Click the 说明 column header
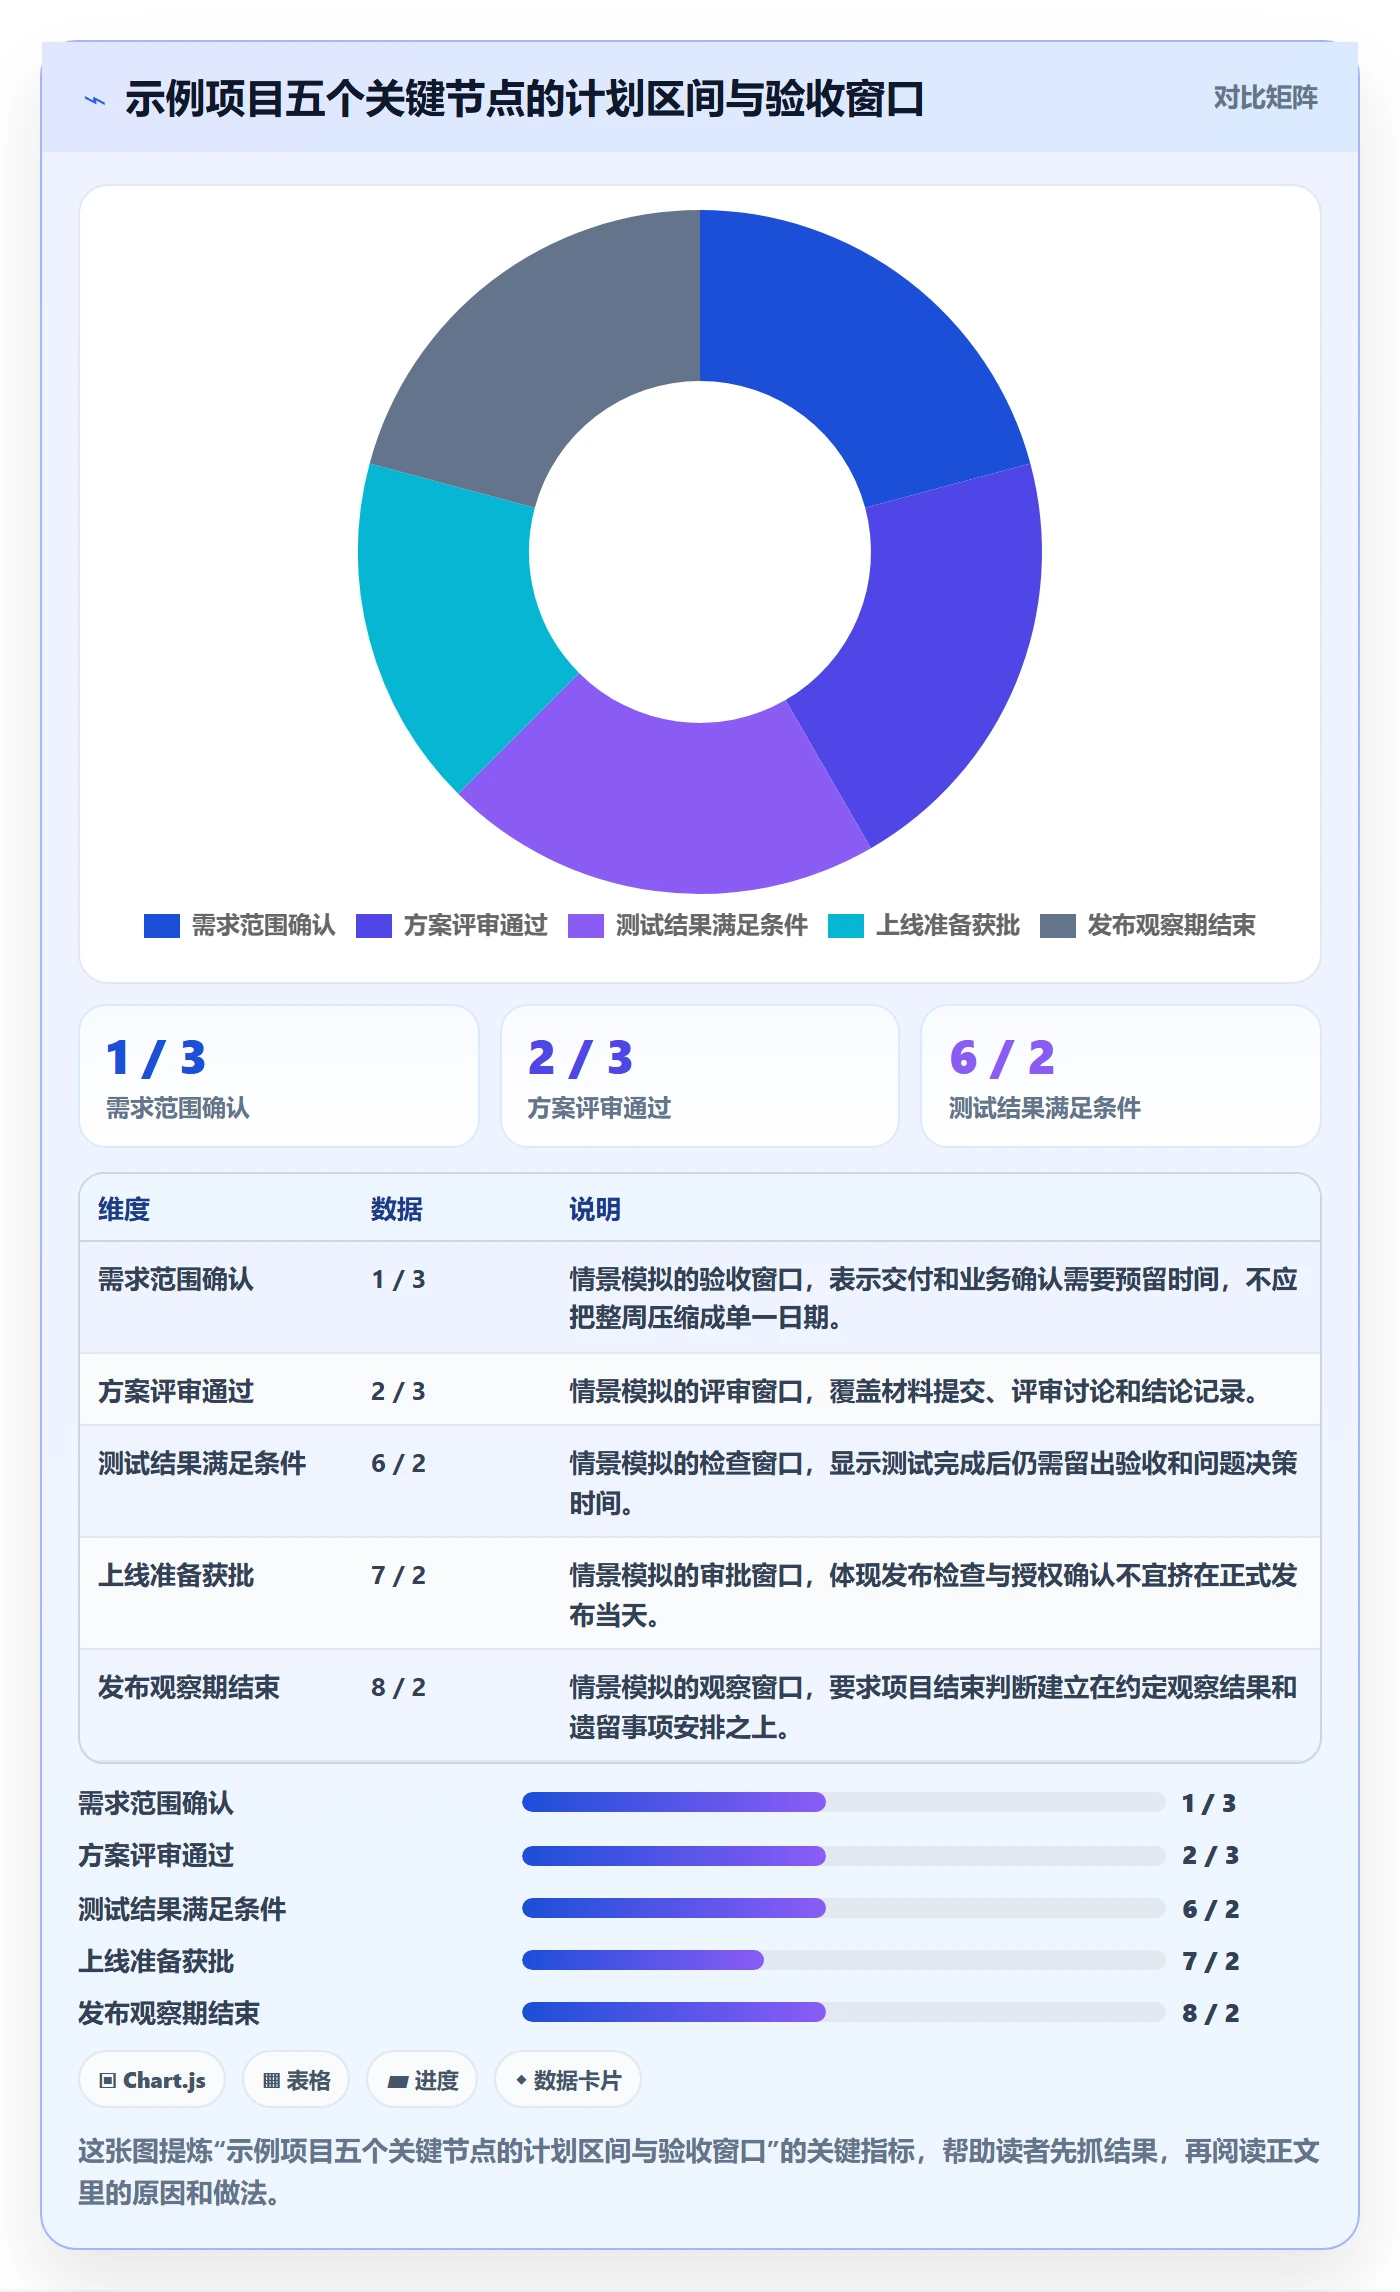This screenshot has width=1400, height=2292. pyautogui.click(x=595, y=1209)
